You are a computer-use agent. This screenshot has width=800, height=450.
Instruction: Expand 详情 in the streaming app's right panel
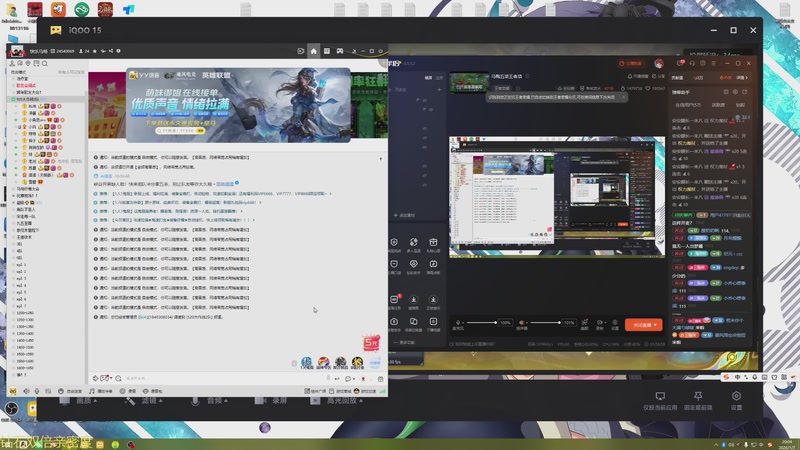(742, 78)
